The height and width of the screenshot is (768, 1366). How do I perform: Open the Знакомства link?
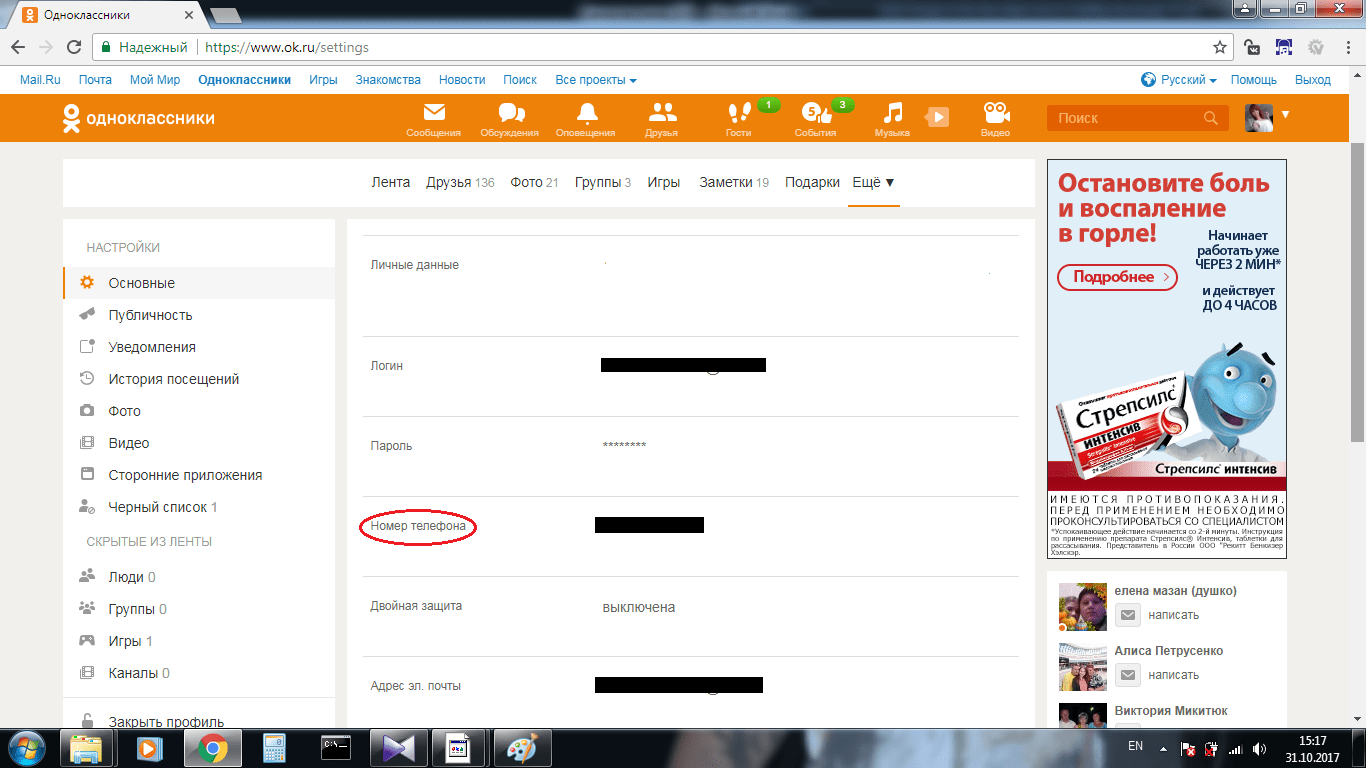point(388,80)
